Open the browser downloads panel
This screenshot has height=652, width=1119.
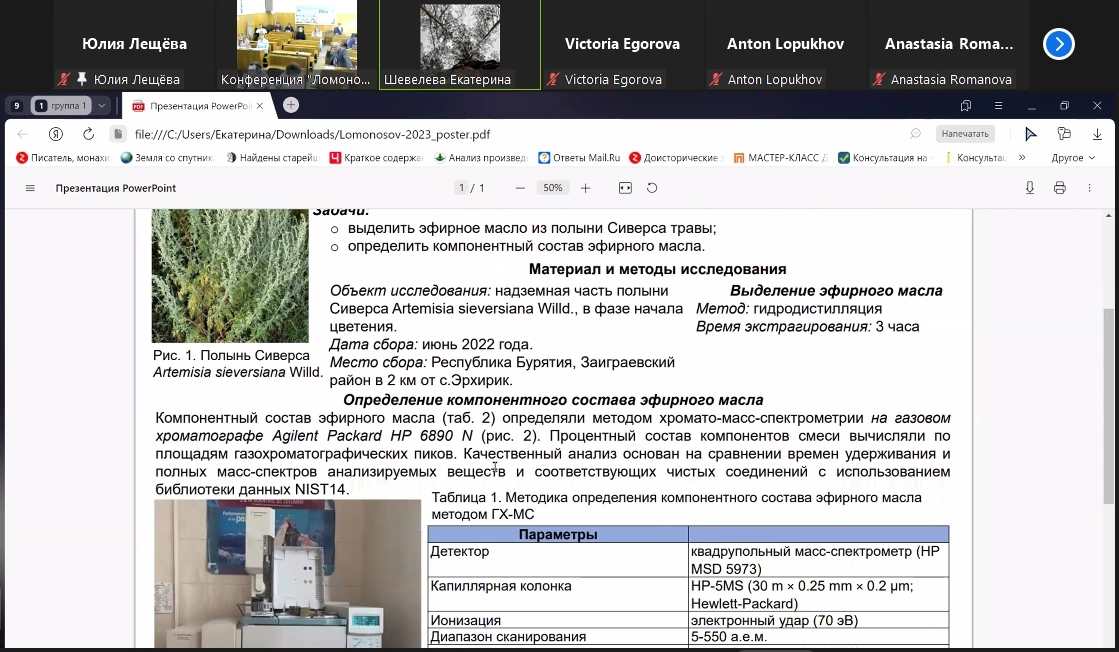(x=1095, y=134)
